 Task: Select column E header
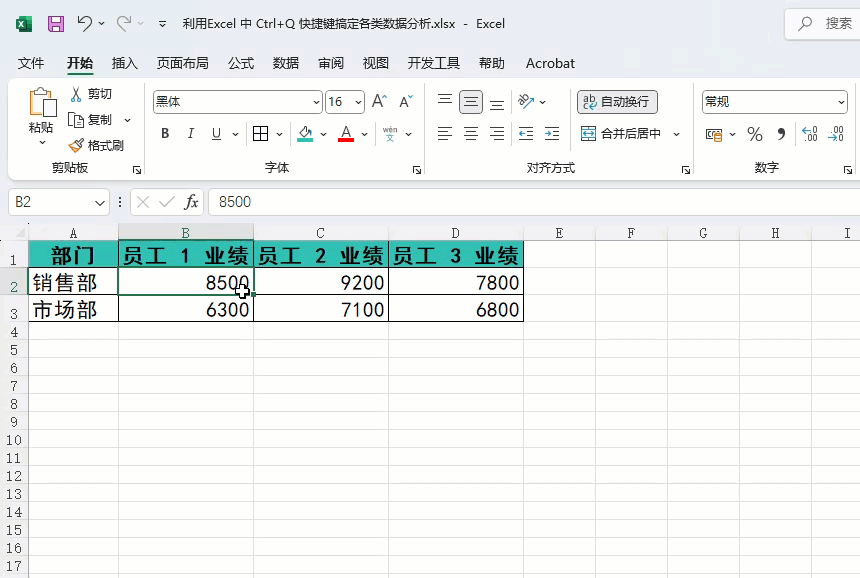(559, 233)
